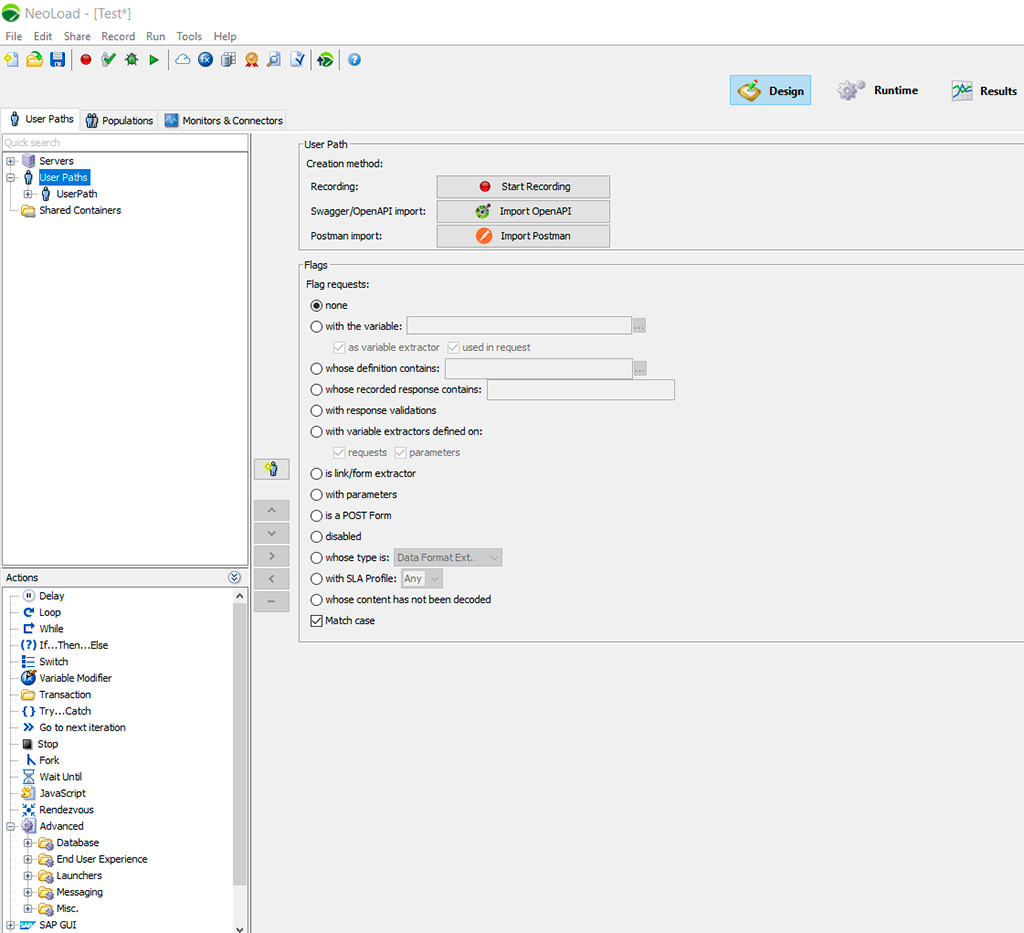Open the cloud toolbar icon
Viewport: 1024px width, 933px height.
pos(183,60)
